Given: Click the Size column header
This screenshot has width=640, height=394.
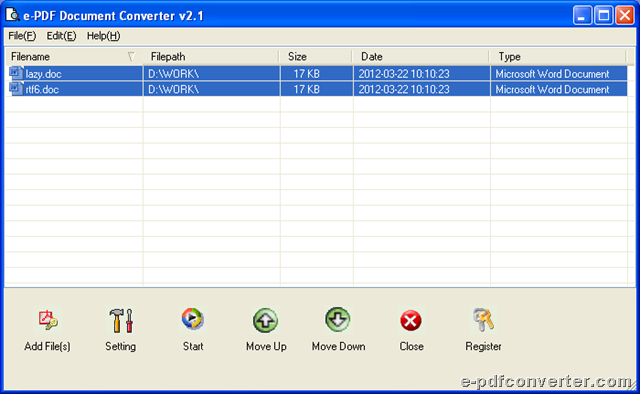Looking at the screenshot, I should (x=316, y=56).
